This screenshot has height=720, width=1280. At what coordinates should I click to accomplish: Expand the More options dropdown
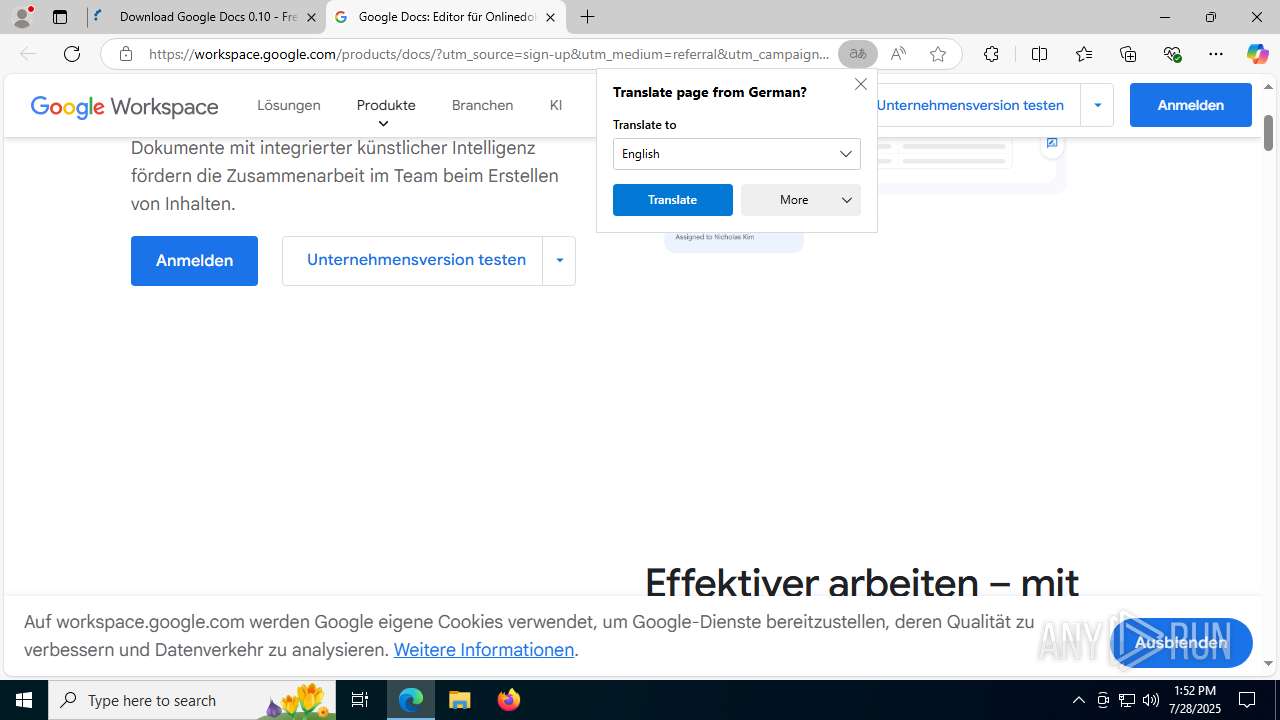[x=801, y=200]
